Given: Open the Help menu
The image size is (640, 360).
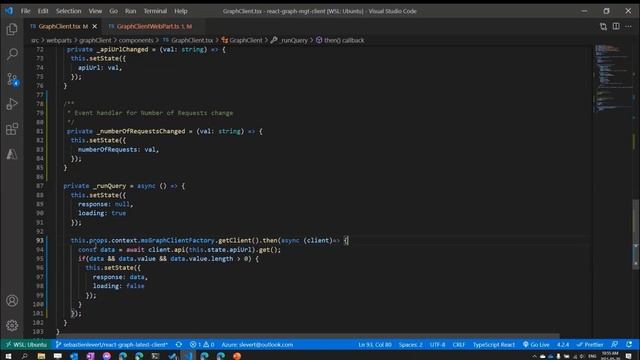Looking at the screenshot, I should tap(181, 11).
